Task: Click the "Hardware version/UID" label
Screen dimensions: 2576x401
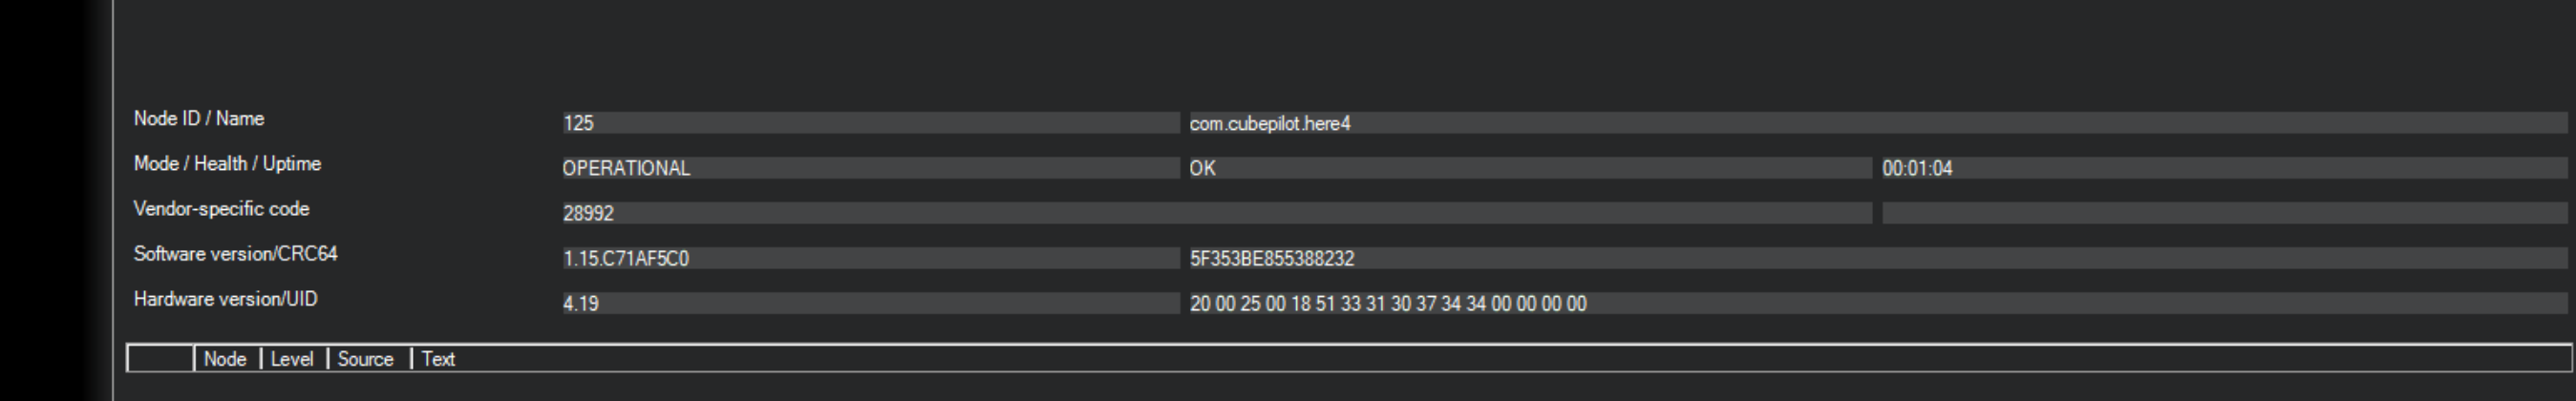Action: (225, 299)
